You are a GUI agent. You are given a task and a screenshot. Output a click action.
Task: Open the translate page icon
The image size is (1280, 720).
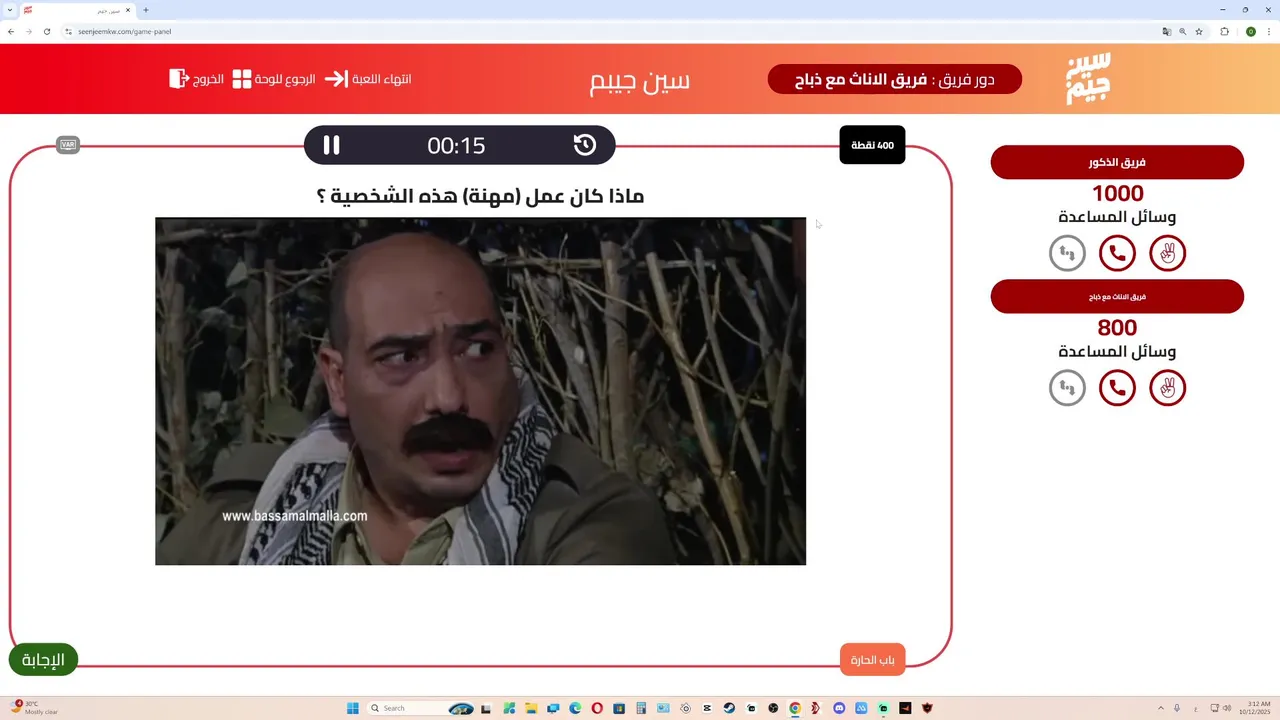(1166, 31)
